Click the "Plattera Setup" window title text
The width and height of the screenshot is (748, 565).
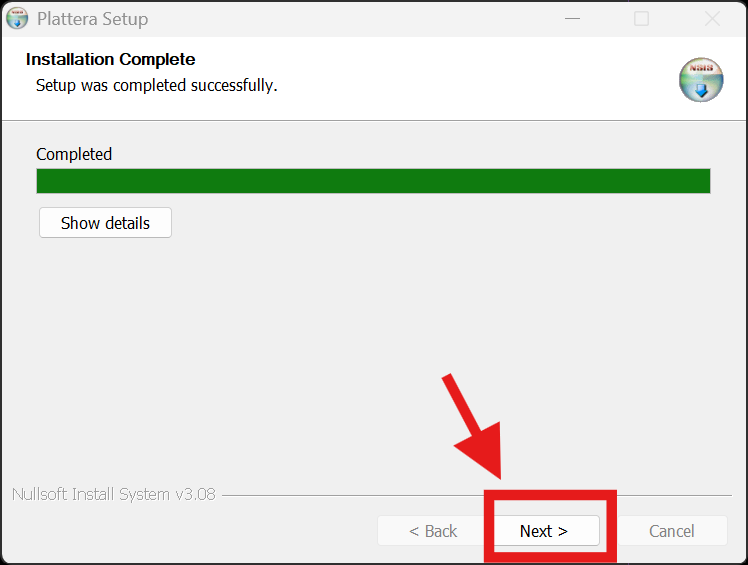[x=92, y=19]
